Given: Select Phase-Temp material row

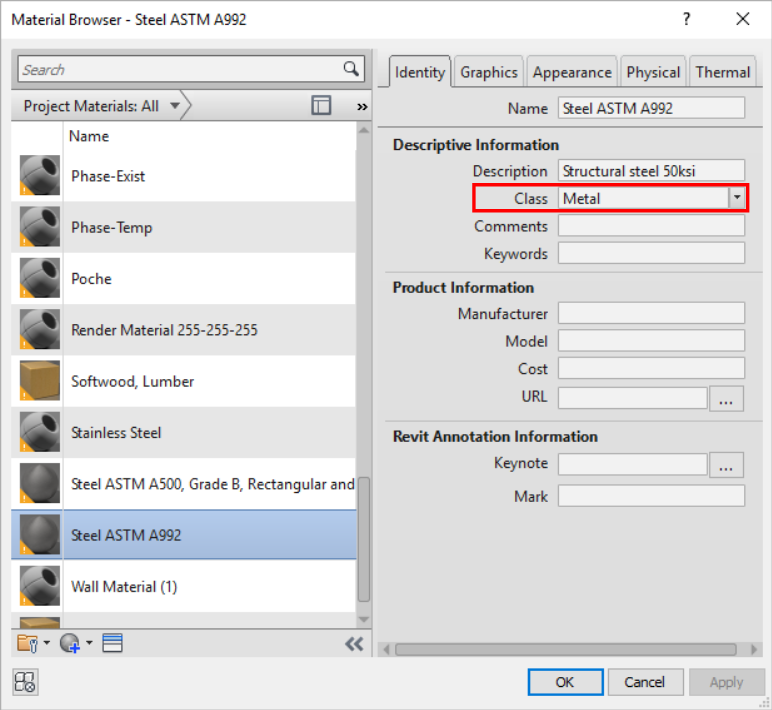Looking at the screenshot, I should pos(184,227).
